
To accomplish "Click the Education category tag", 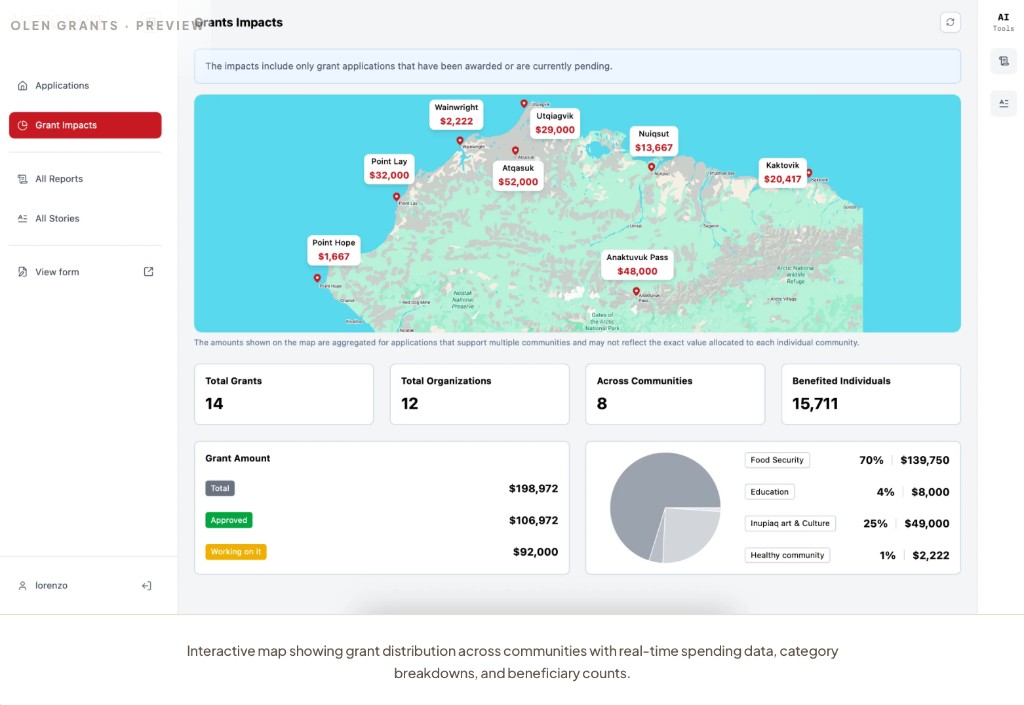I will click(x=769, y=492).
